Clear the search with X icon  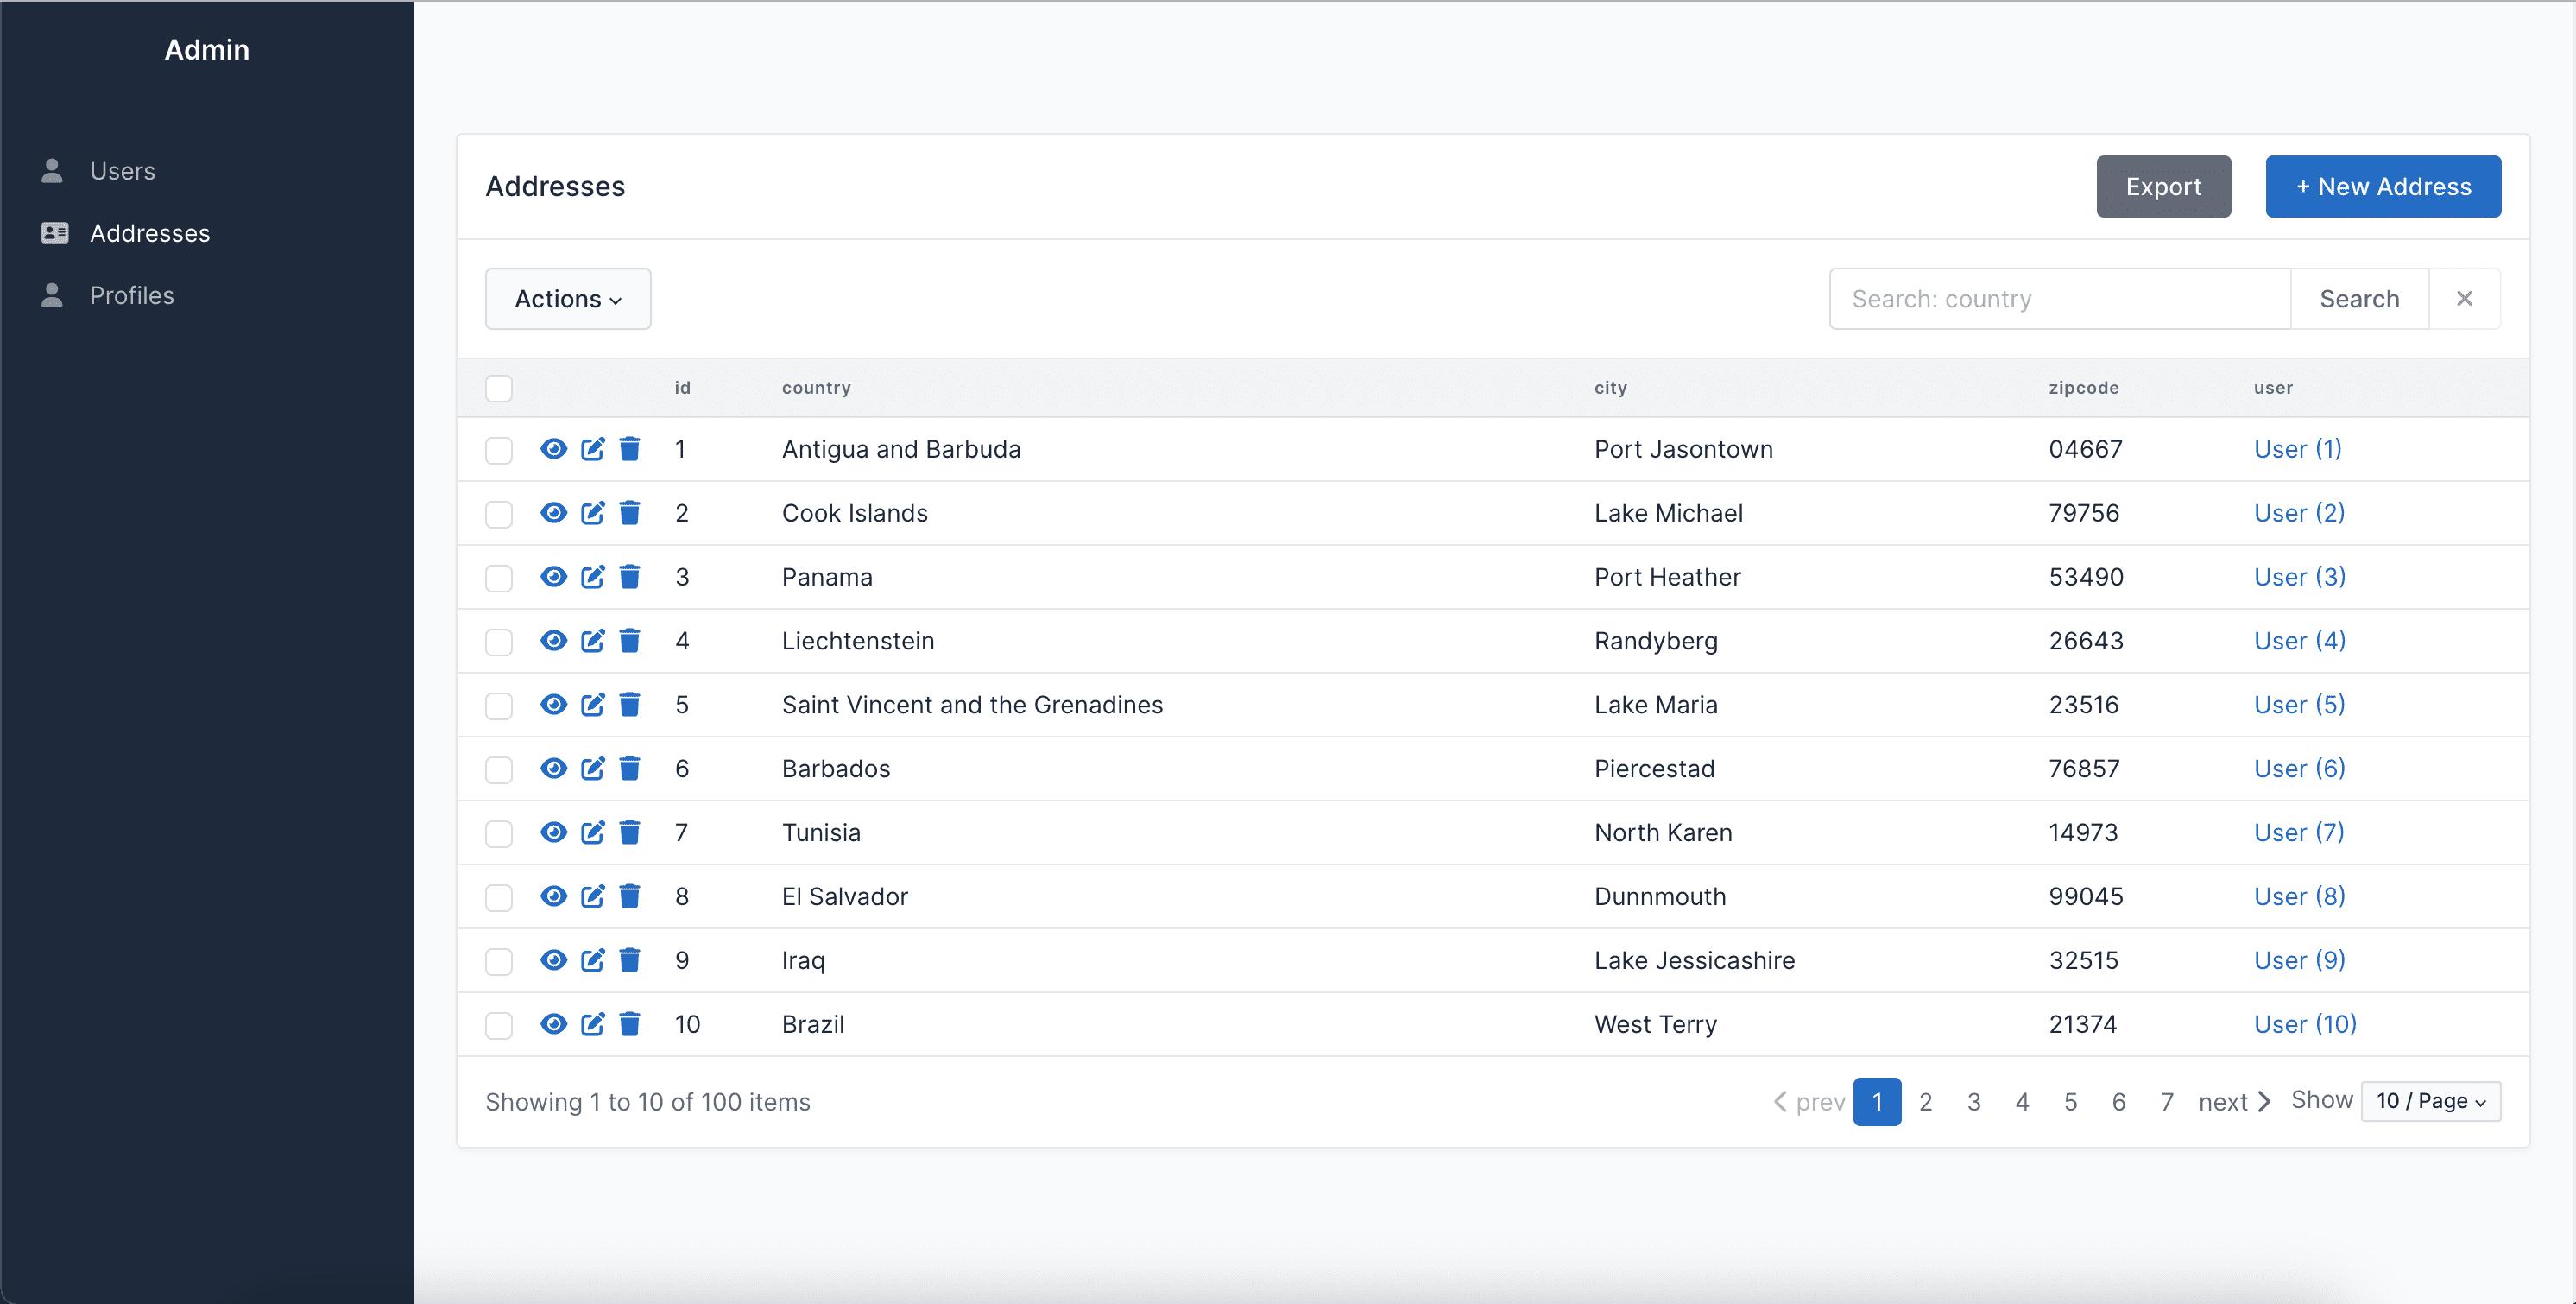click(2464, 299)
